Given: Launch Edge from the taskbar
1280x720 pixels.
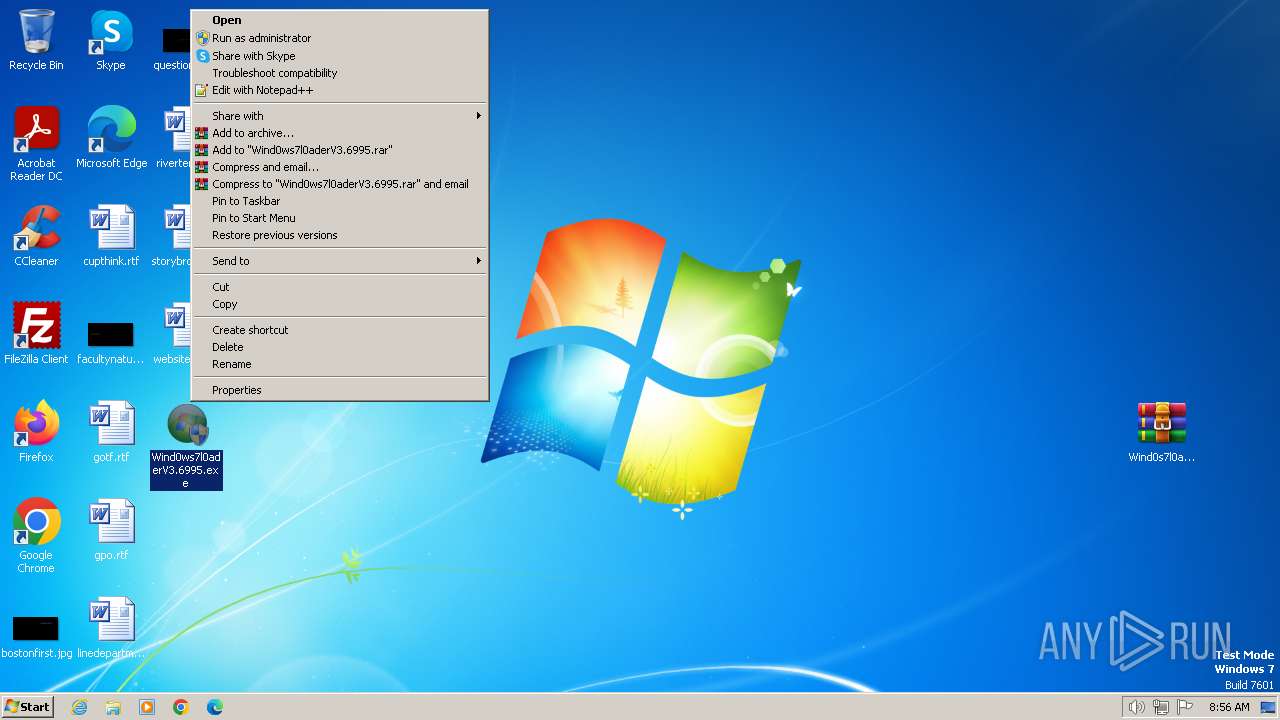Looking at the screenshot, I should (215, 707).
